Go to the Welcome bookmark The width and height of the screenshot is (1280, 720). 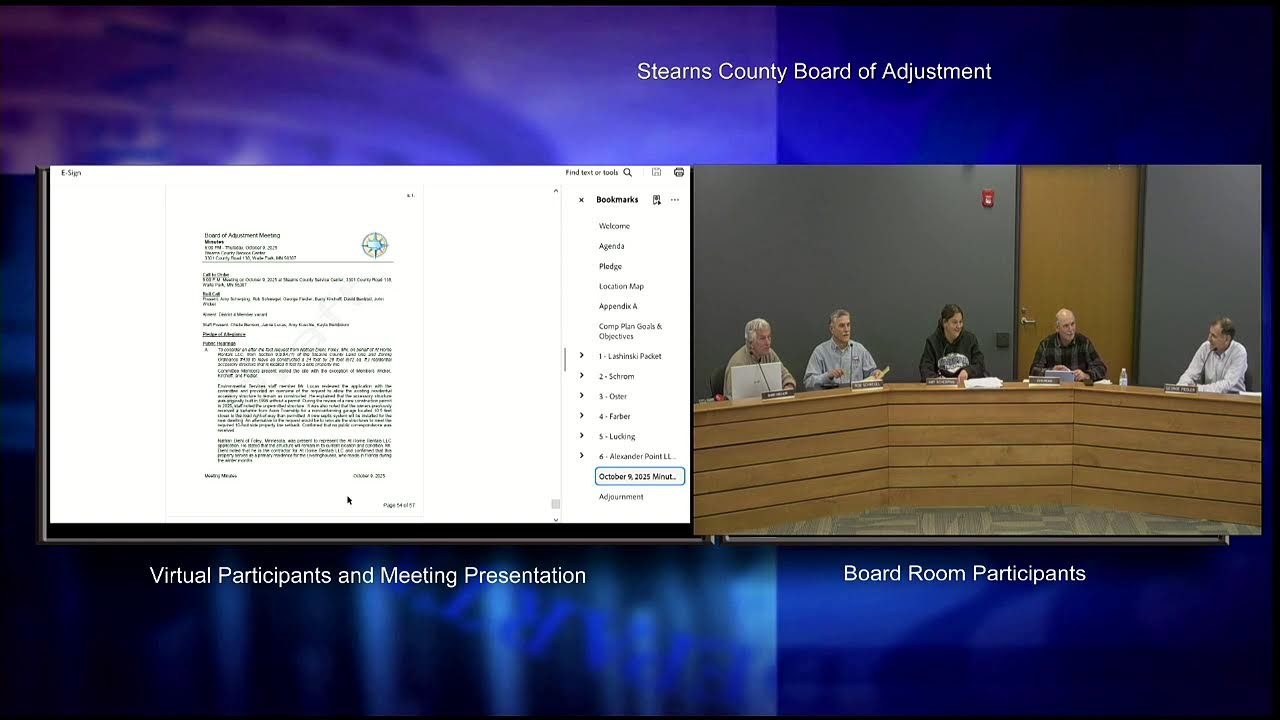pos(614,226)
